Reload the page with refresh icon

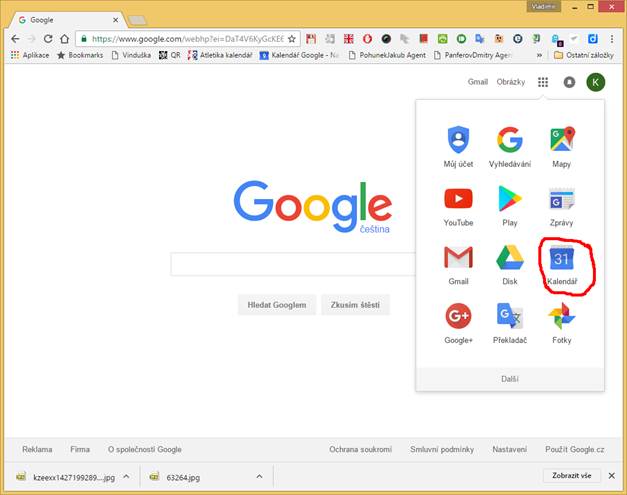(48, 39)
